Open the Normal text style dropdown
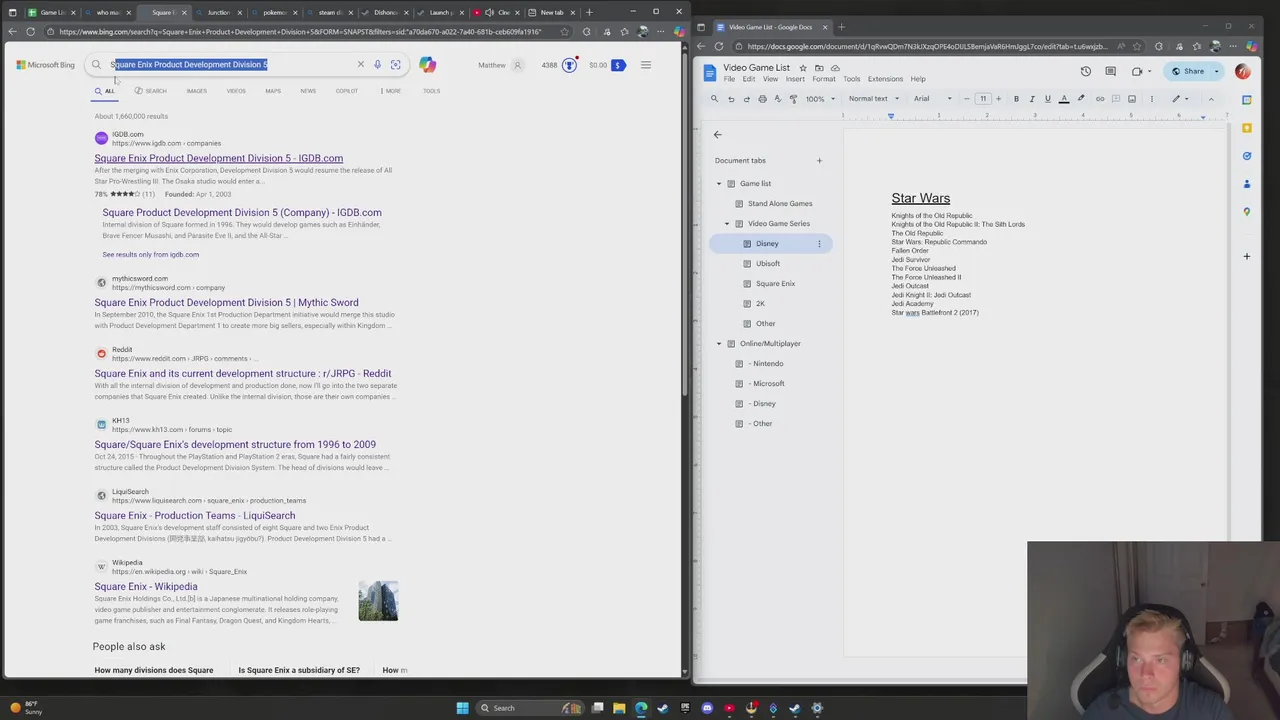The height and width of the screenshot is (720, 1280). (x=873, y=99)
